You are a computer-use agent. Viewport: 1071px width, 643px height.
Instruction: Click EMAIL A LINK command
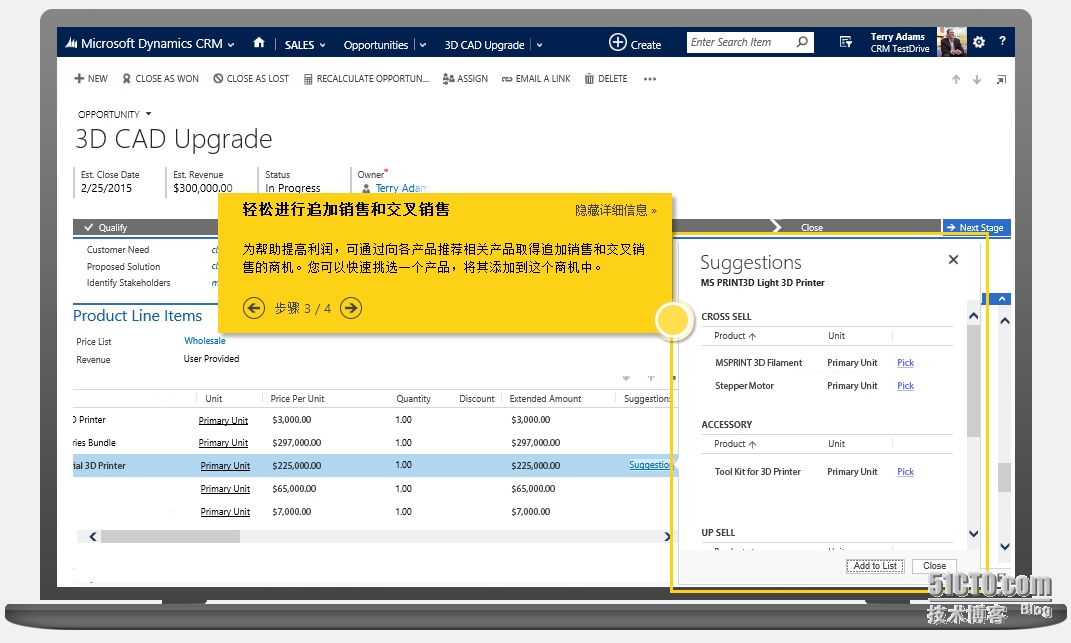click(536, 79)
